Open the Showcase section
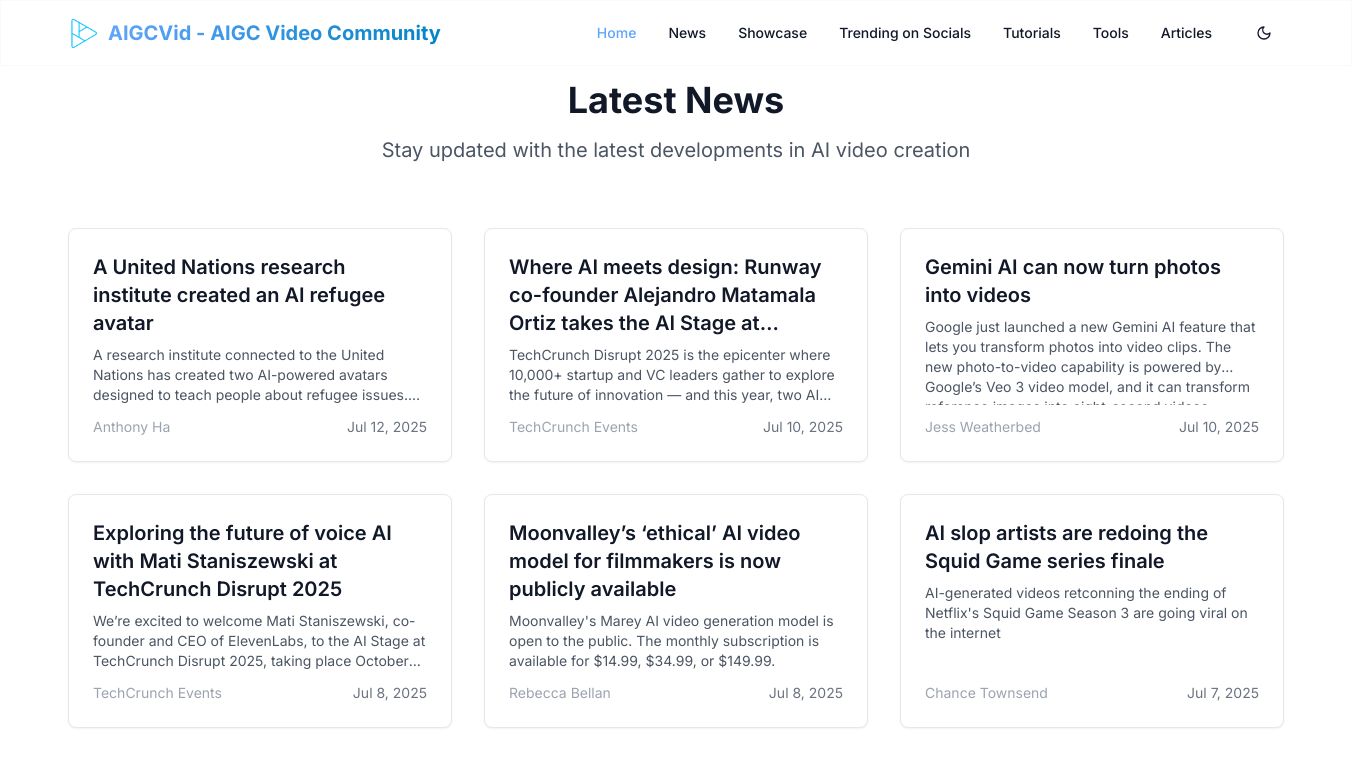1352x760 pixels. (772, 33)
